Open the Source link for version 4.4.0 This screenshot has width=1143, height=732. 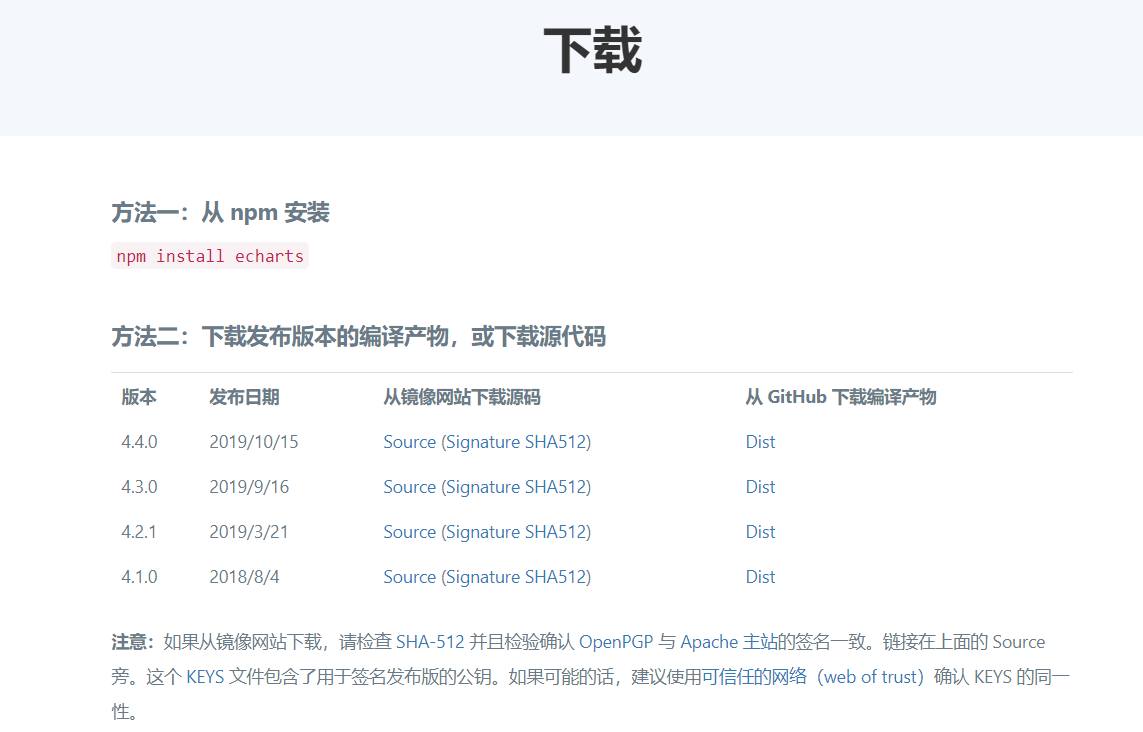click(410, 442)
